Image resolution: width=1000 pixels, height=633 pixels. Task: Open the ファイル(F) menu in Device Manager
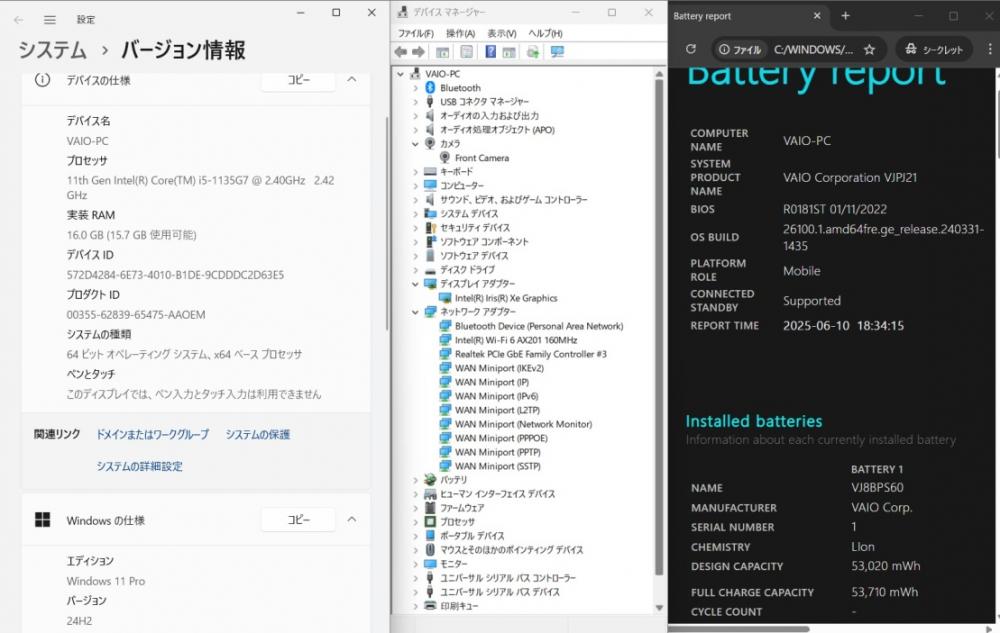415,33
